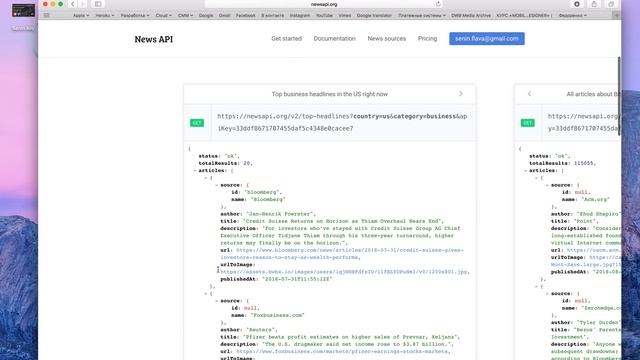Reload the newsapi.org page
640x360 pixels.
tap(438, 4)
